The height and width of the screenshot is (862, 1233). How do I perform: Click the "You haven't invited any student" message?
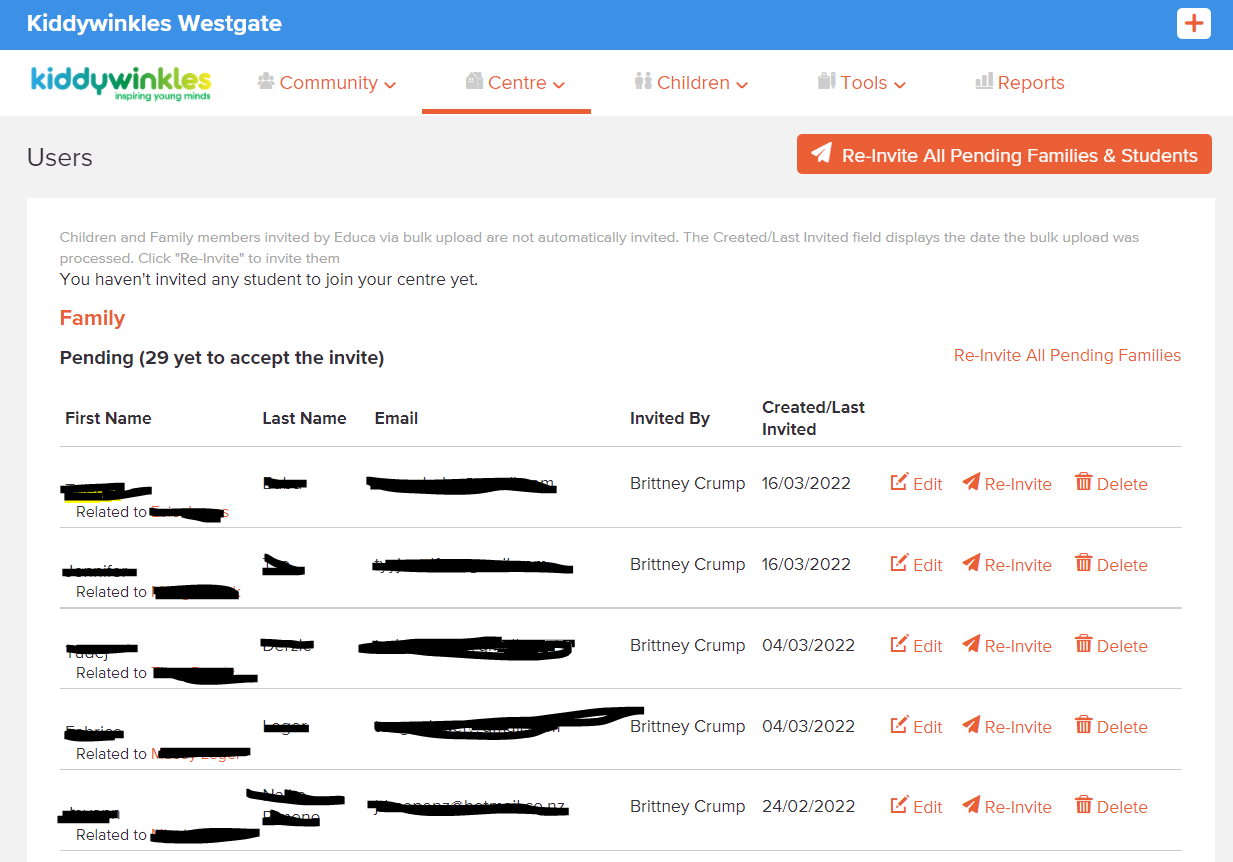coord(269,279)
